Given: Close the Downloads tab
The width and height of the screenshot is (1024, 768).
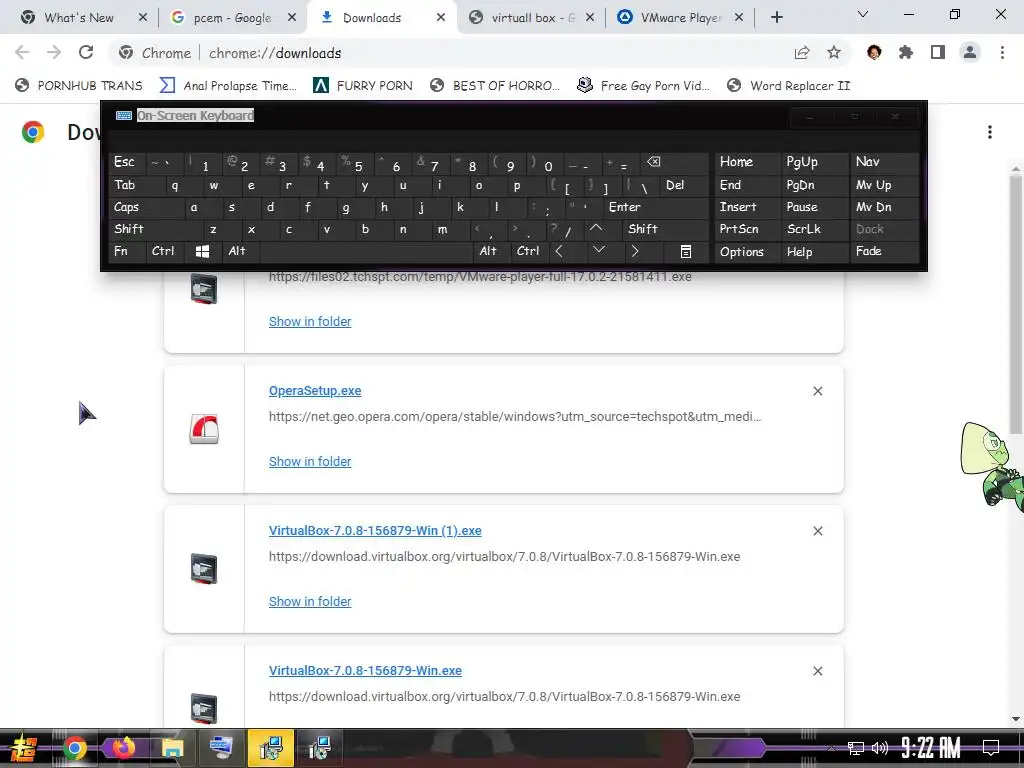Looking at the screenshot, I should pos(441,18).
